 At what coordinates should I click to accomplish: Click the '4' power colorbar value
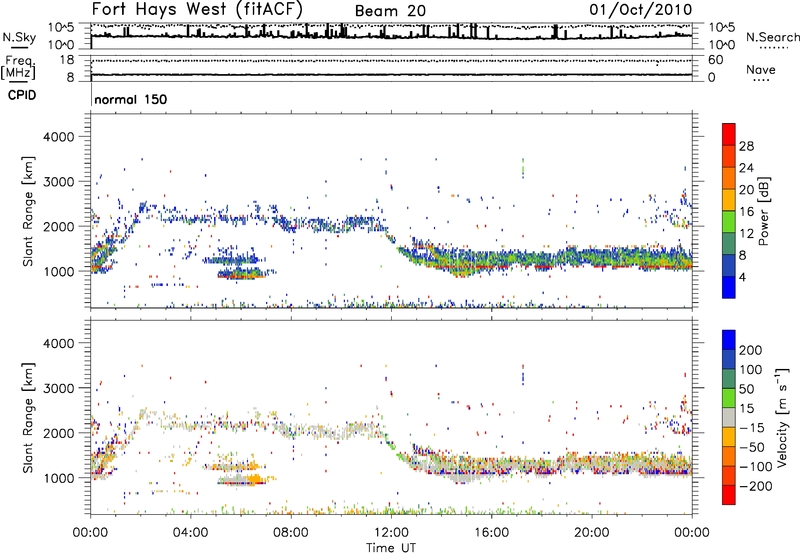pos(742,277)
